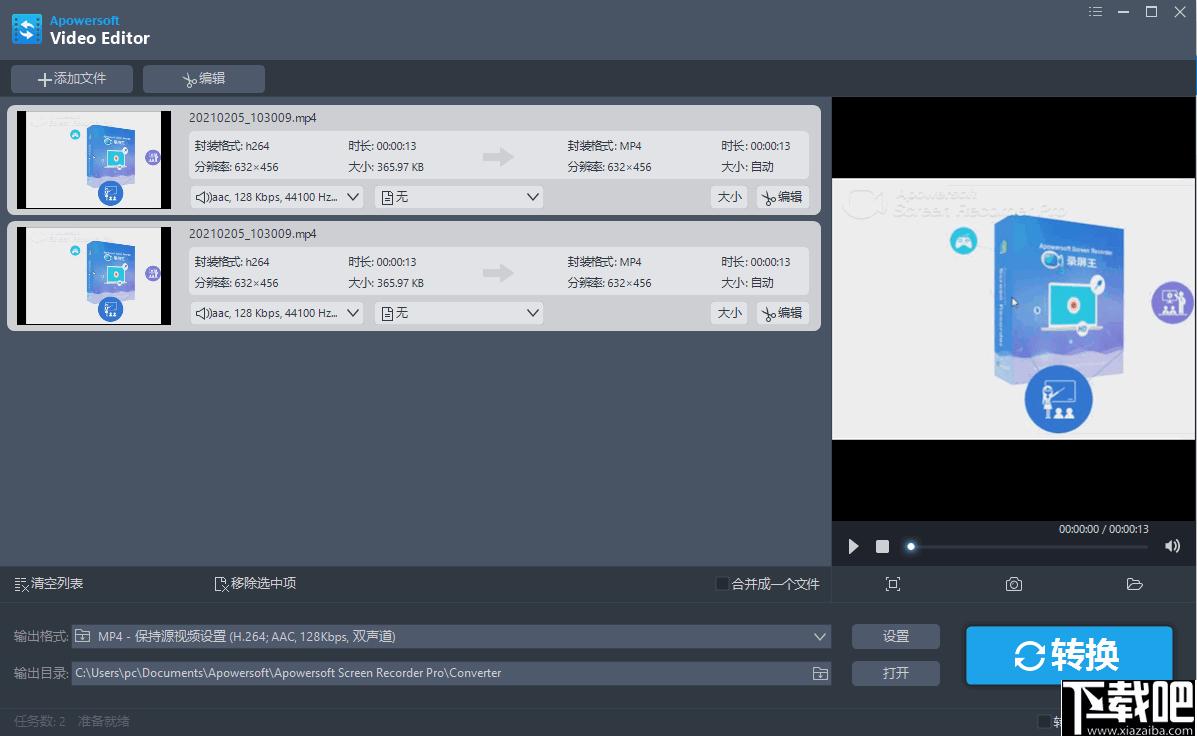The height and width of the screenshot is (736, 1197).
Task: Click the 设置 settings button
Action: click(x=895, y=637)
